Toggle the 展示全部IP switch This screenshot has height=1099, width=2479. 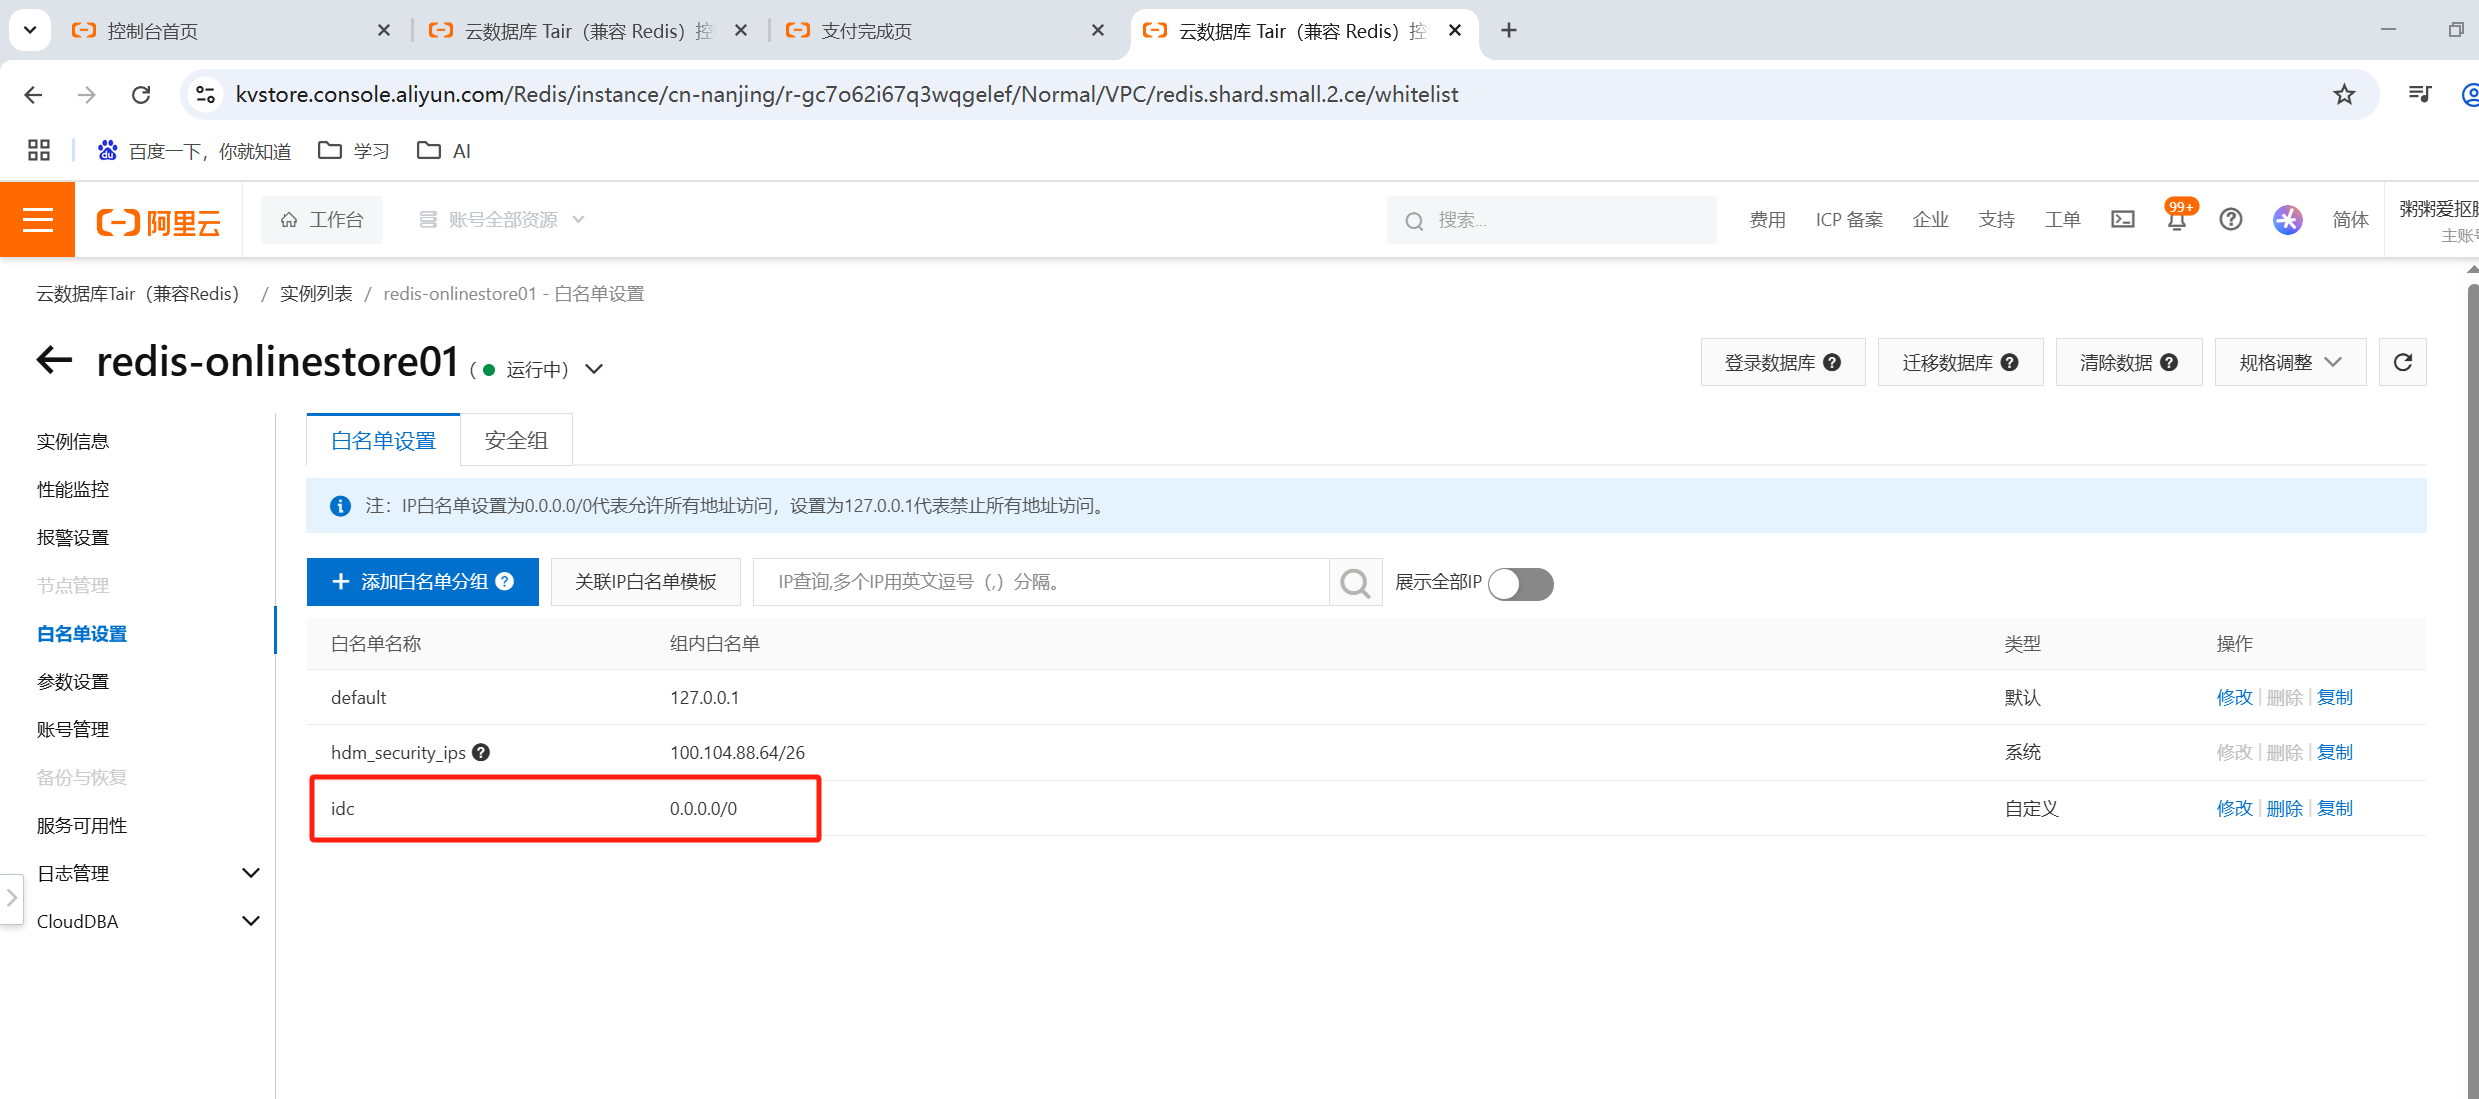pos(1520,583)
